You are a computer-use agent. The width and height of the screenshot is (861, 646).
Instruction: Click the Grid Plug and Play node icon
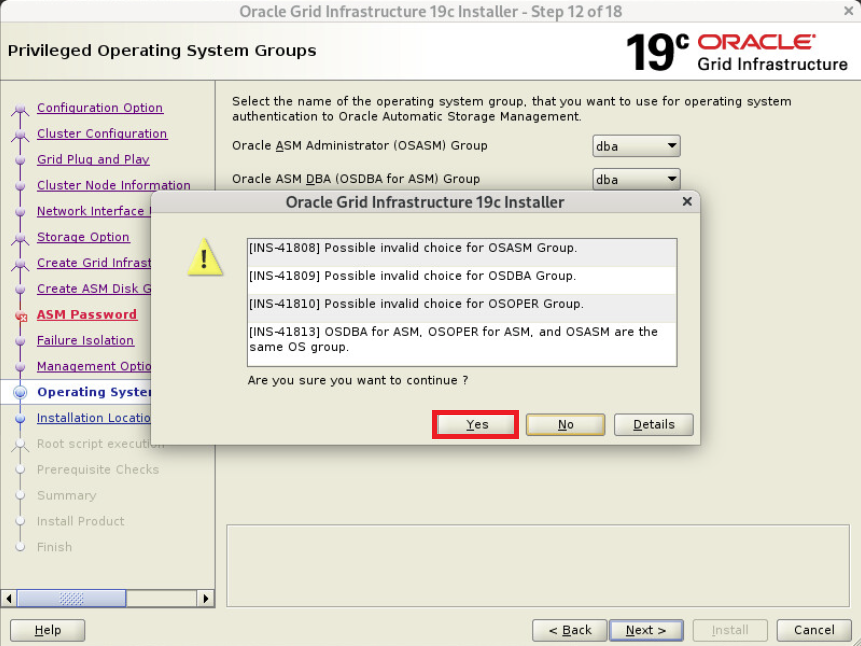coord(20,160)
